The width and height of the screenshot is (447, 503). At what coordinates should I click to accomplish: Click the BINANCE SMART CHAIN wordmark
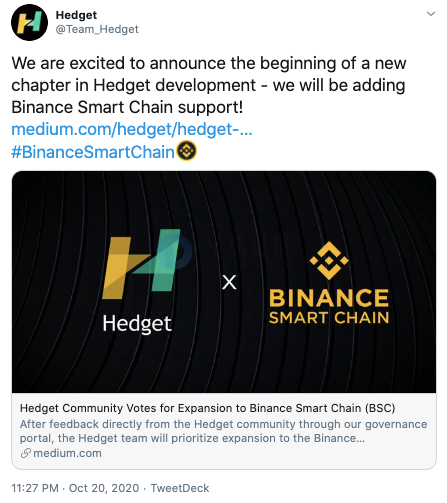[329, 307]
